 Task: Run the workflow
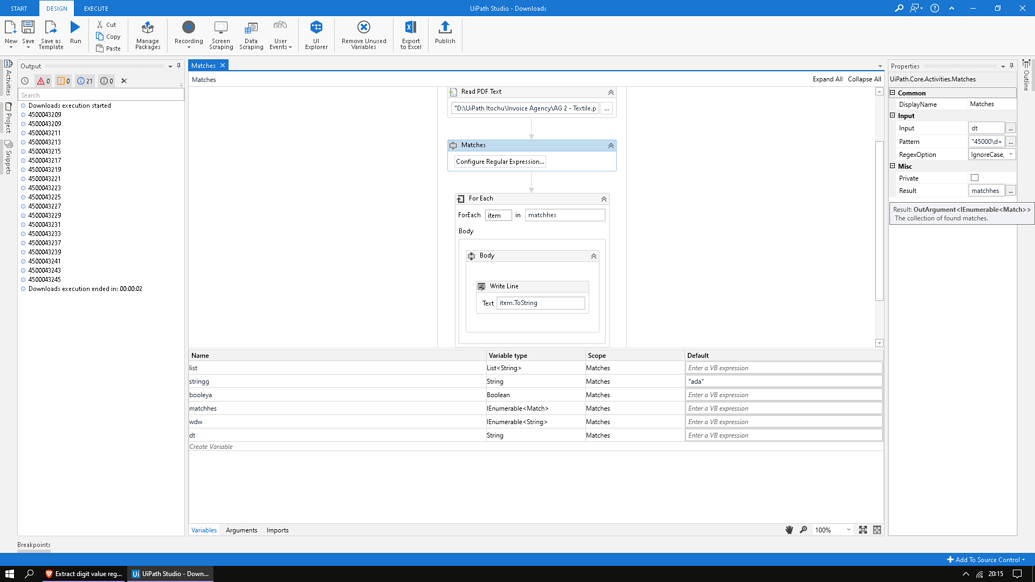(75, 32)
